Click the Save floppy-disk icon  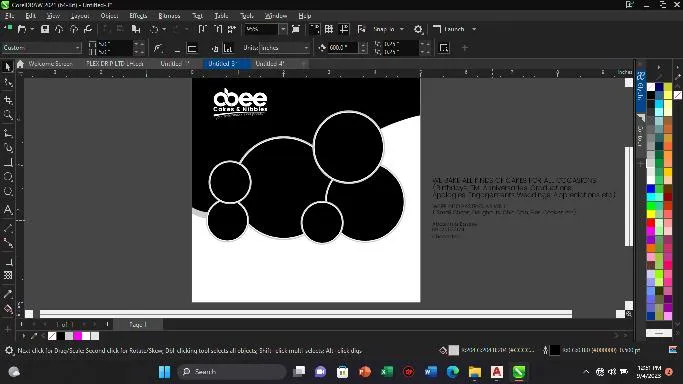[x=45, y=29]
